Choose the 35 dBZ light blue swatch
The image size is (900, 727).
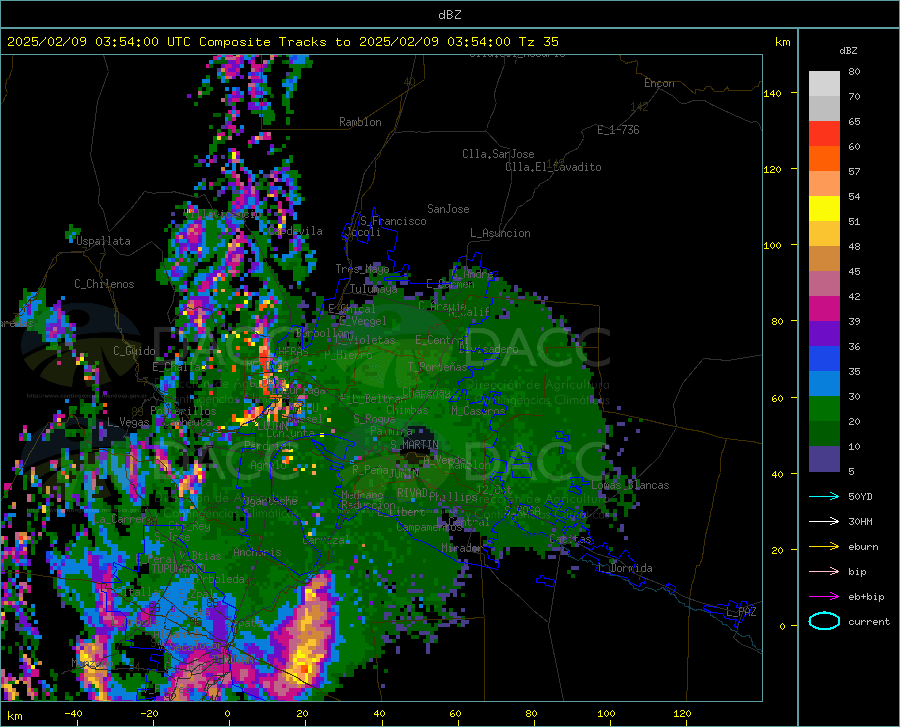pyautogui.click(x=824, y=384)
